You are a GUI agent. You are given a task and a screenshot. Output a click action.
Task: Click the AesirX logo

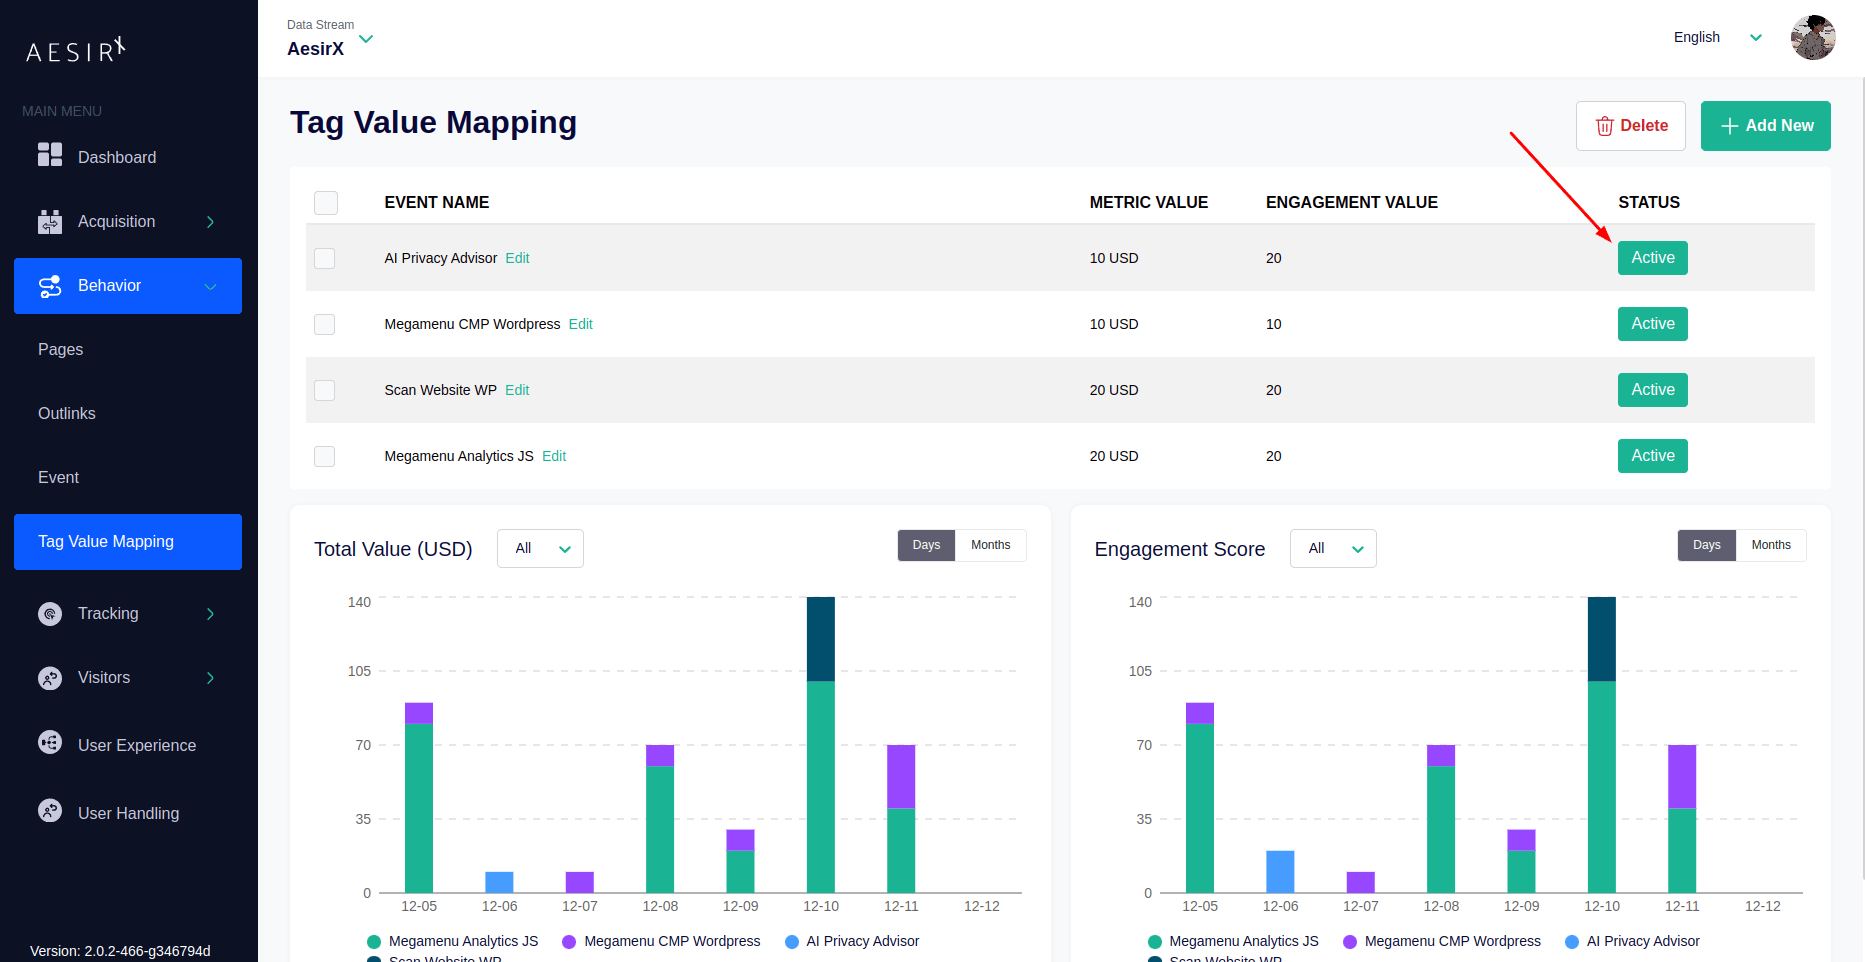click(x=76, y=50)
